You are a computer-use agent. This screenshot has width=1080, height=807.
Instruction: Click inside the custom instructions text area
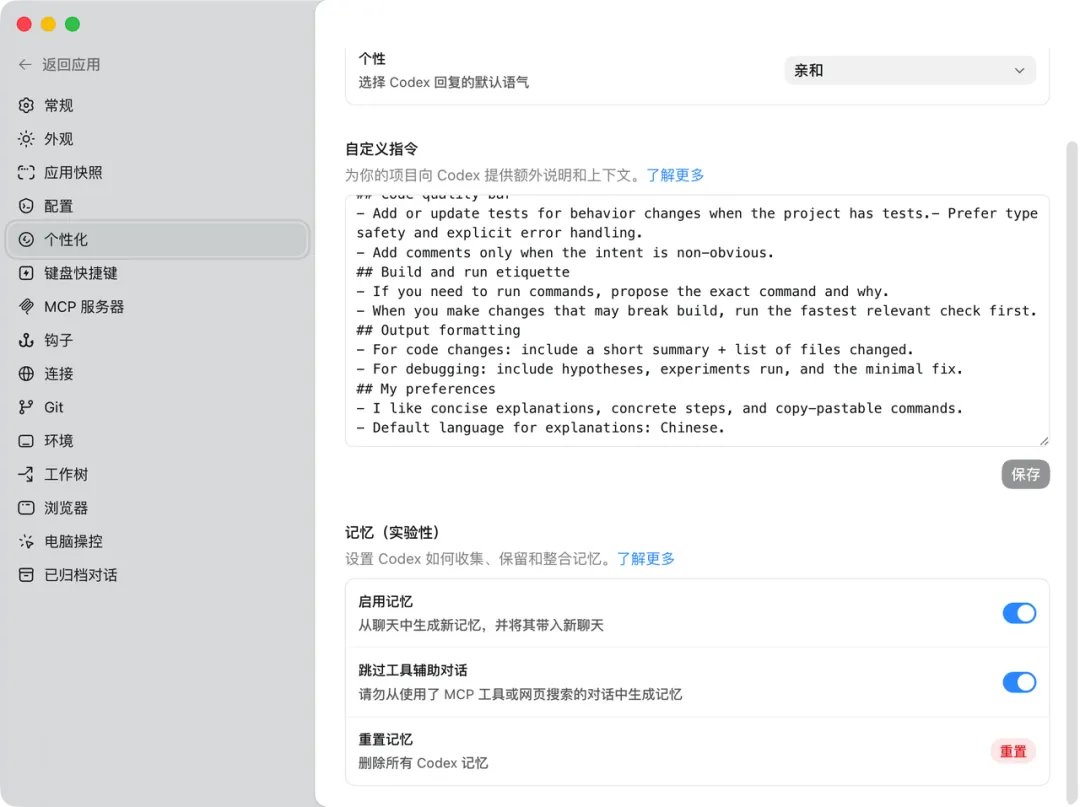(697, 320)
